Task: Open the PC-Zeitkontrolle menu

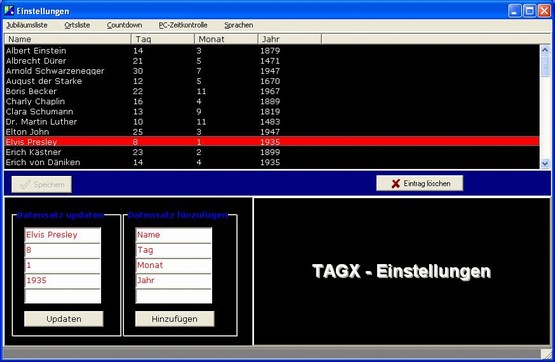Action: [x=183, y=25]
